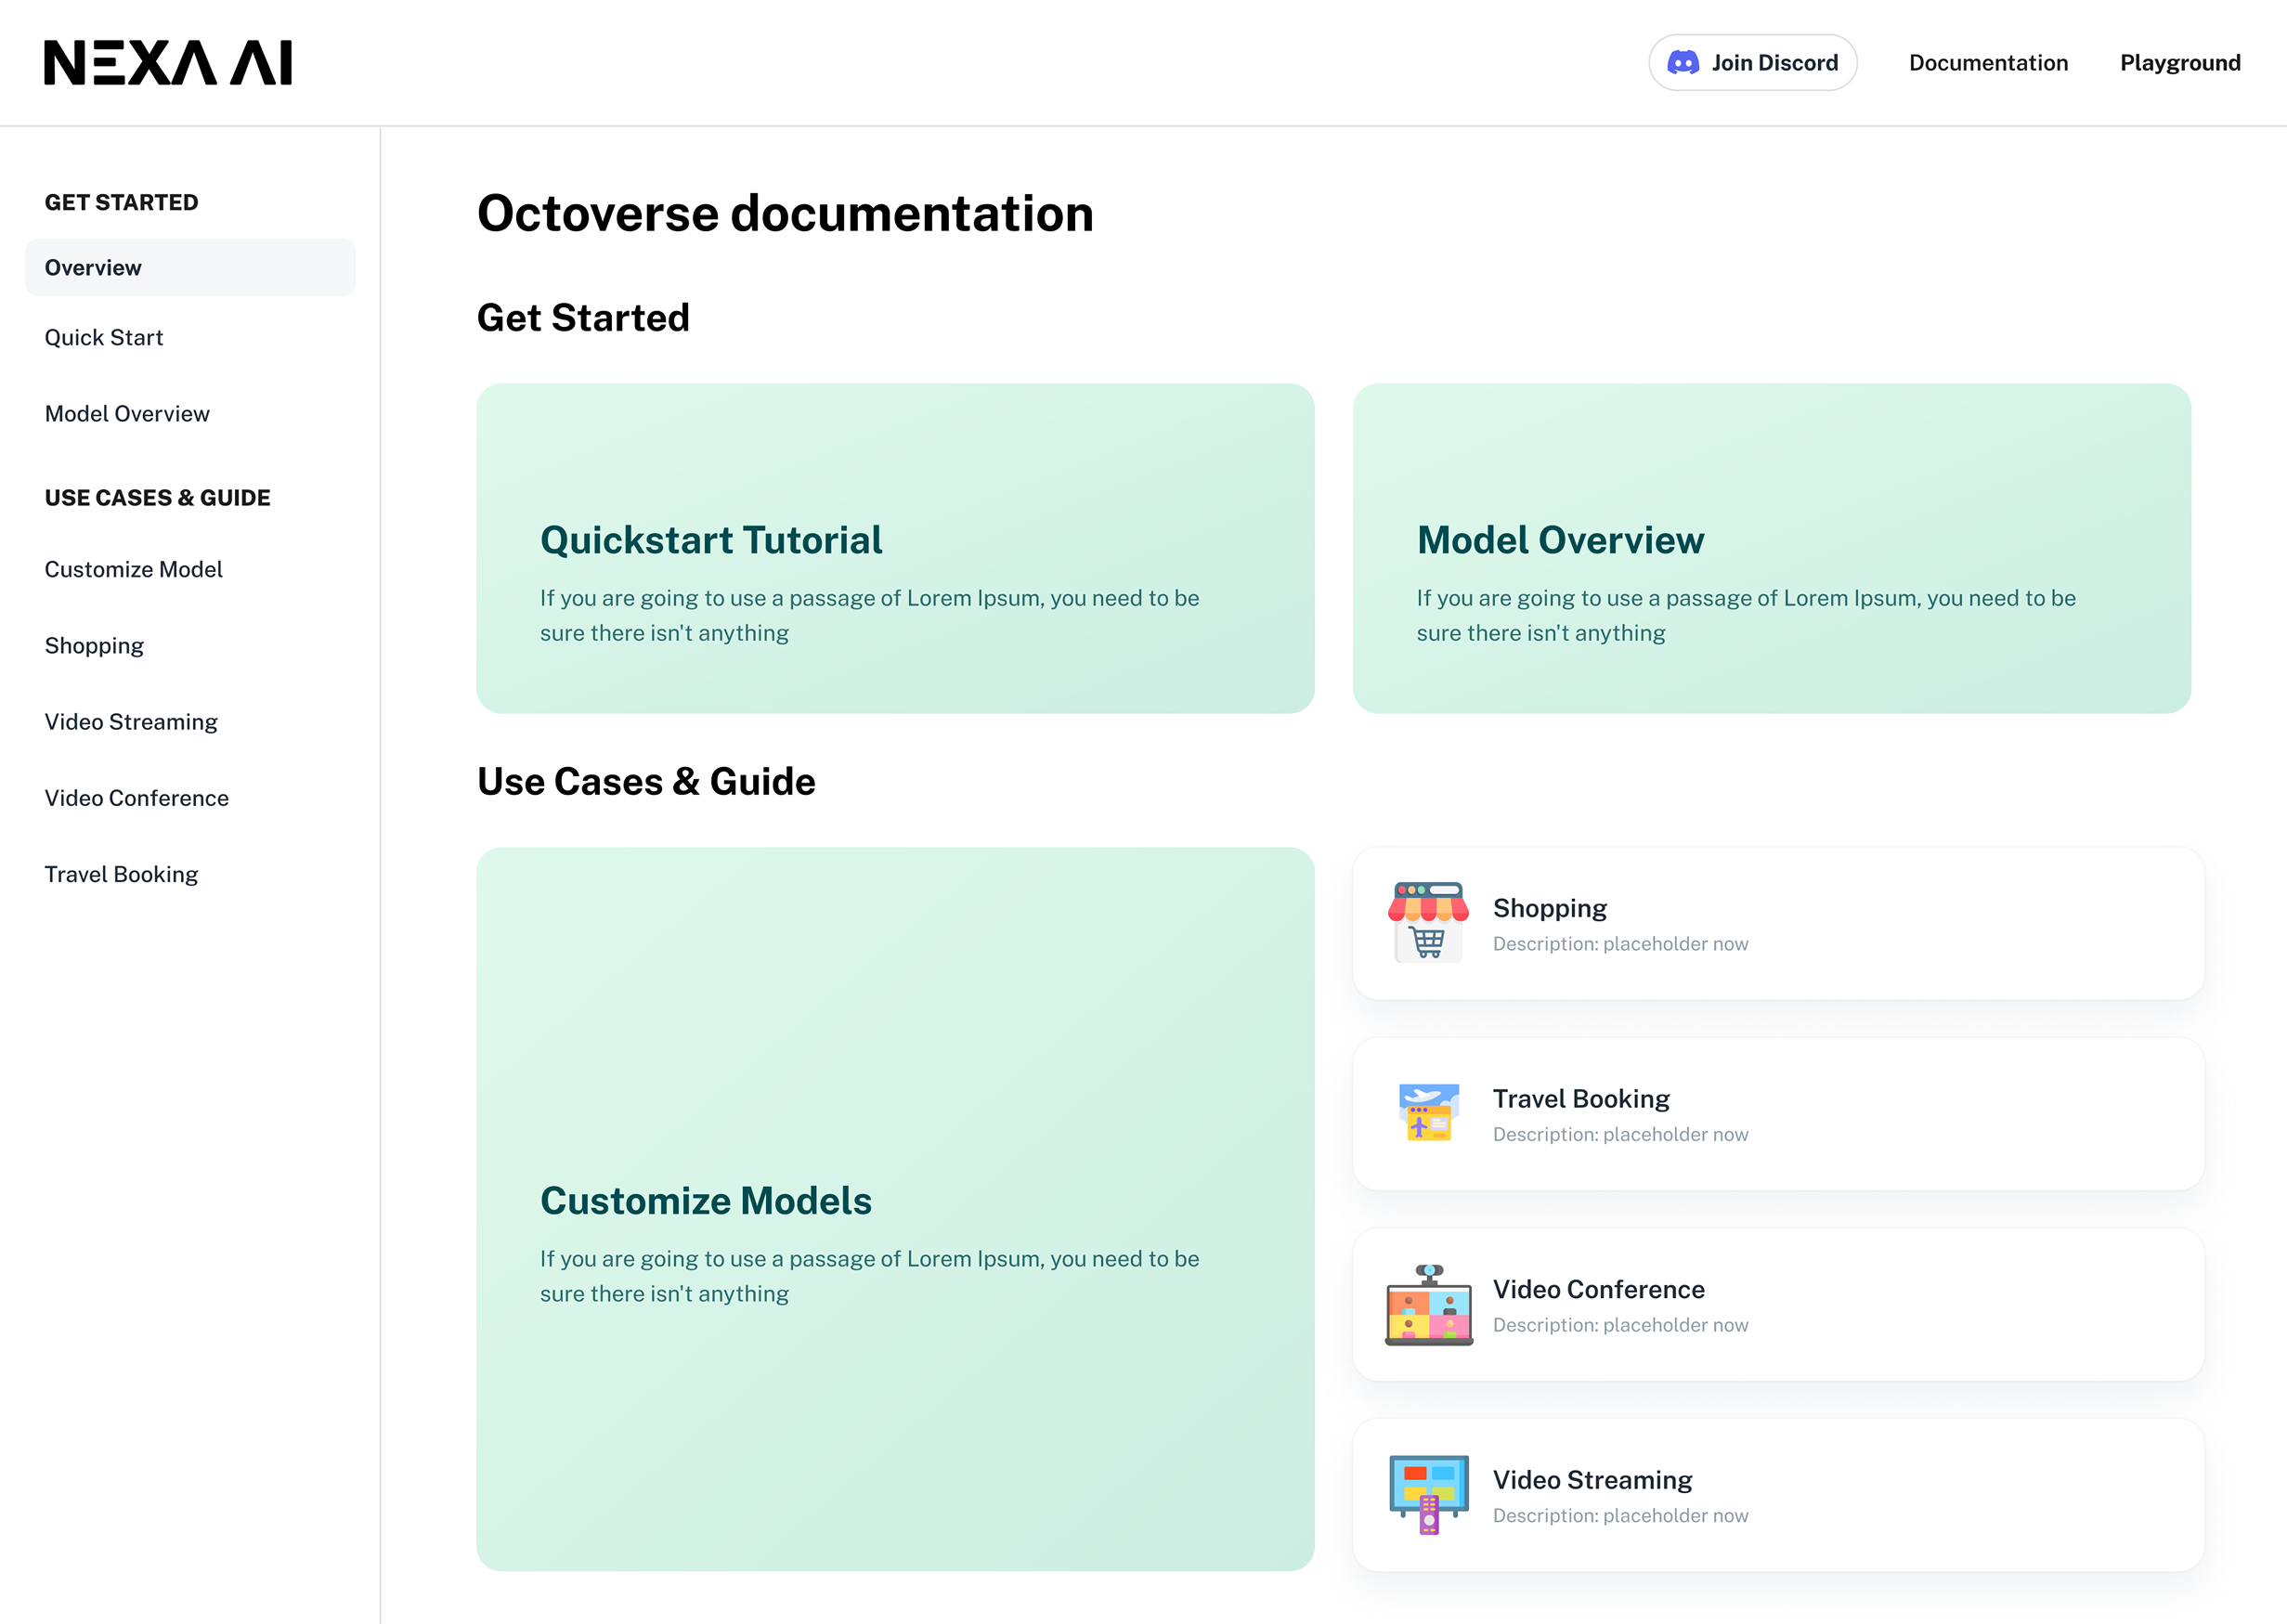The height and width of the screenshot is (1624, 2287).
Task: Click the Shopping storefront icon
Action: coord(1428,921)
